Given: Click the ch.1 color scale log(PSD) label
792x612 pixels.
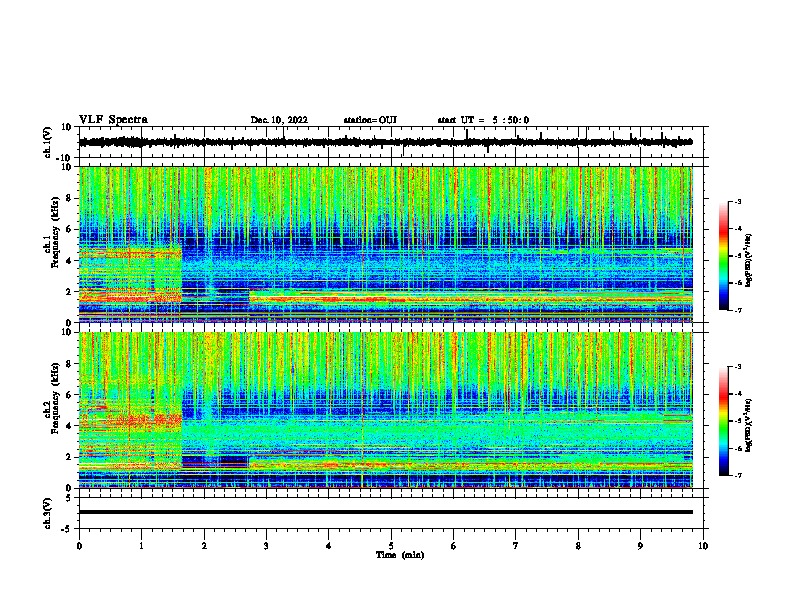Looking at the screenshot, I should 749,261.
